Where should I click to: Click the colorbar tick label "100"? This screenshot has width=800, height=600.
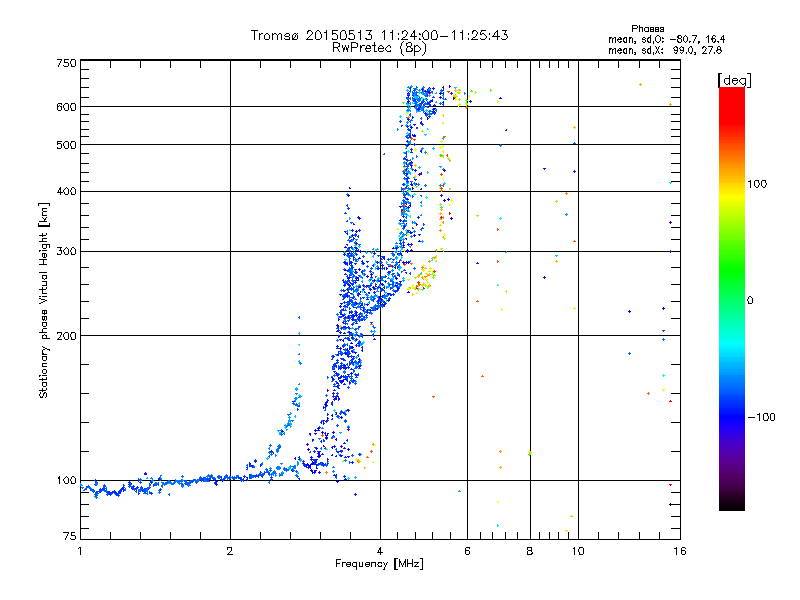click(x=757, y=184)
